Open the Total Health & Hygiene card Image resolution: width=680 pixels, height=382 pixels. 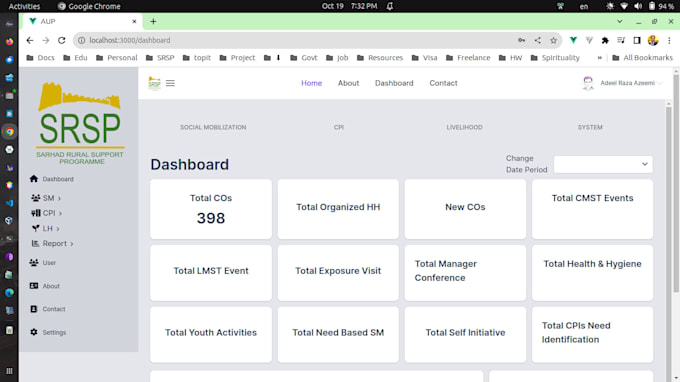point(592,273)
